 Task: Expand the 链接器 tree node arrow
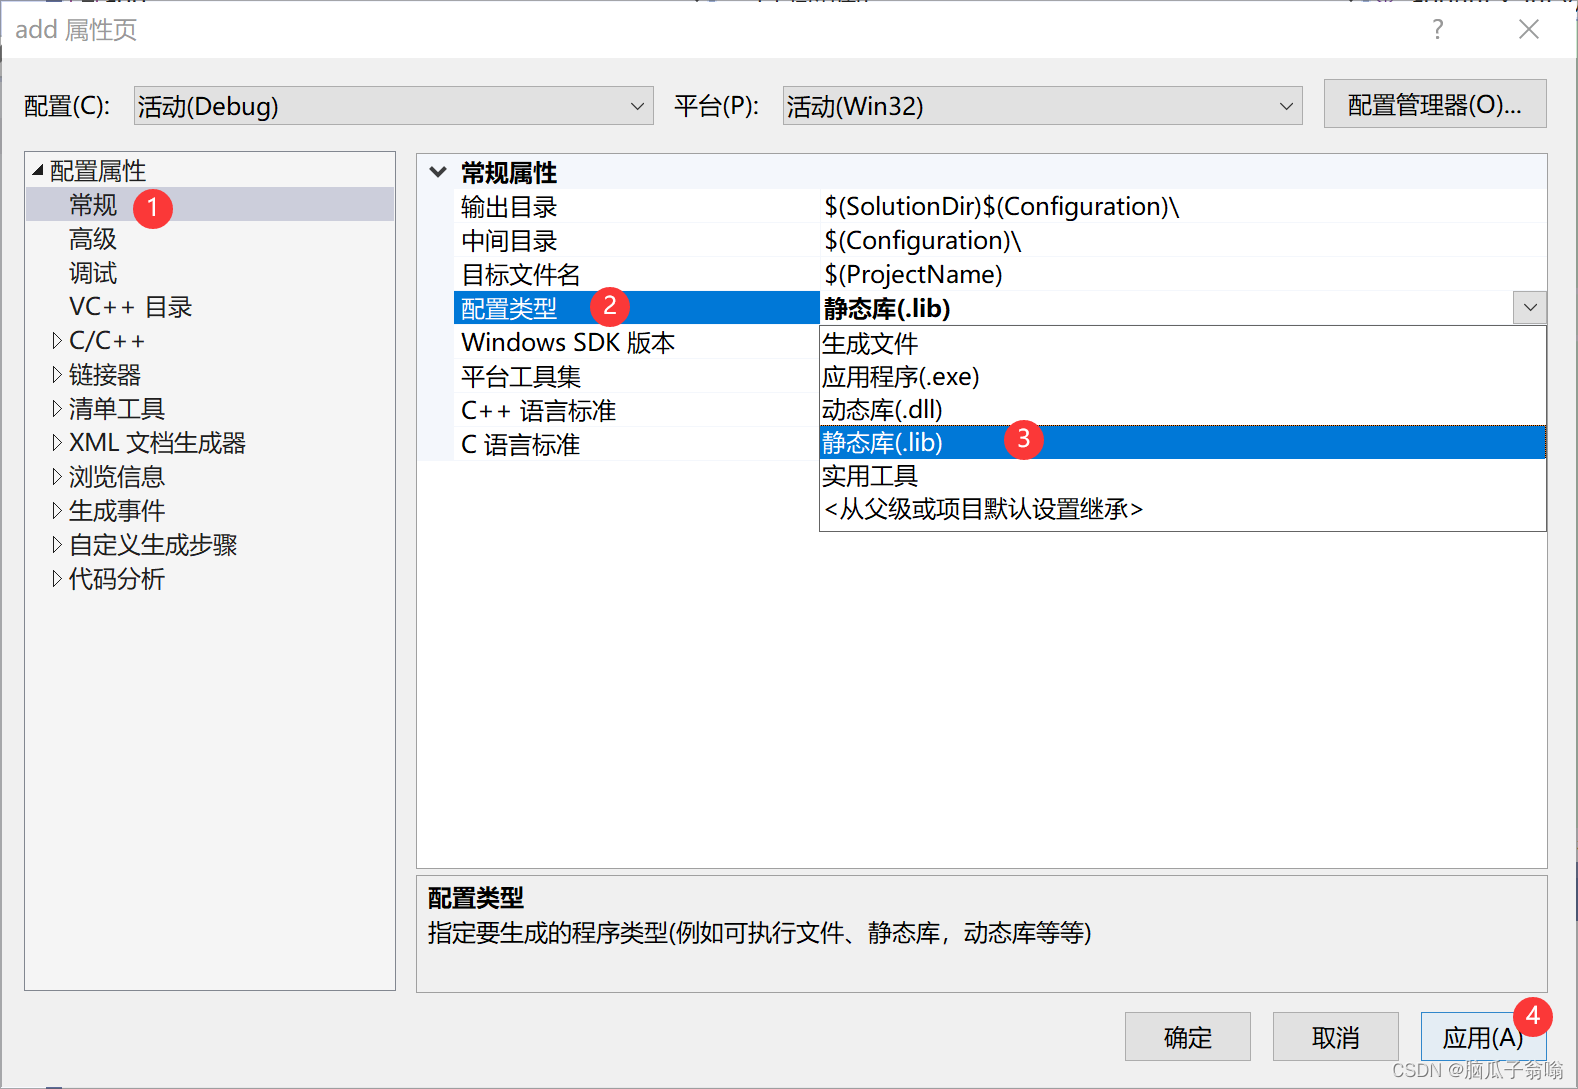point(57,375)
